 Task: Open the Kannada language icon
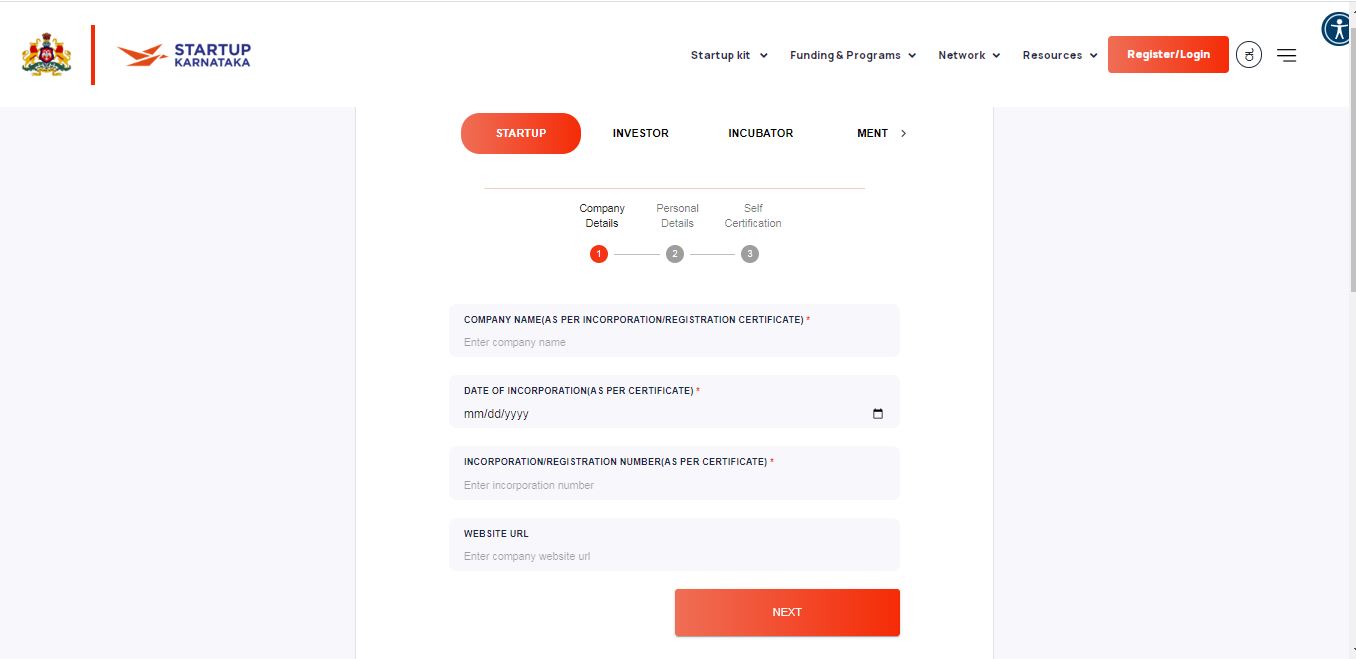pyautogui.click(x=1248, y=54)
